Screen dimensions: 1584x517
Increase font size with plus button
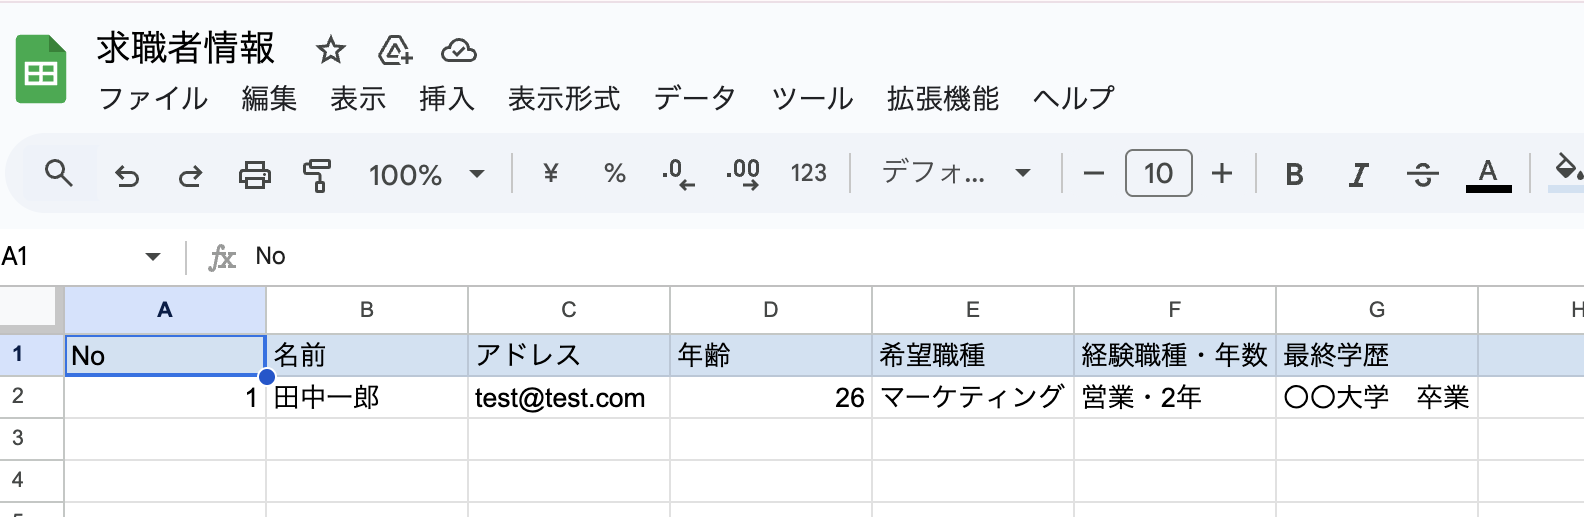pos(1221,174)
